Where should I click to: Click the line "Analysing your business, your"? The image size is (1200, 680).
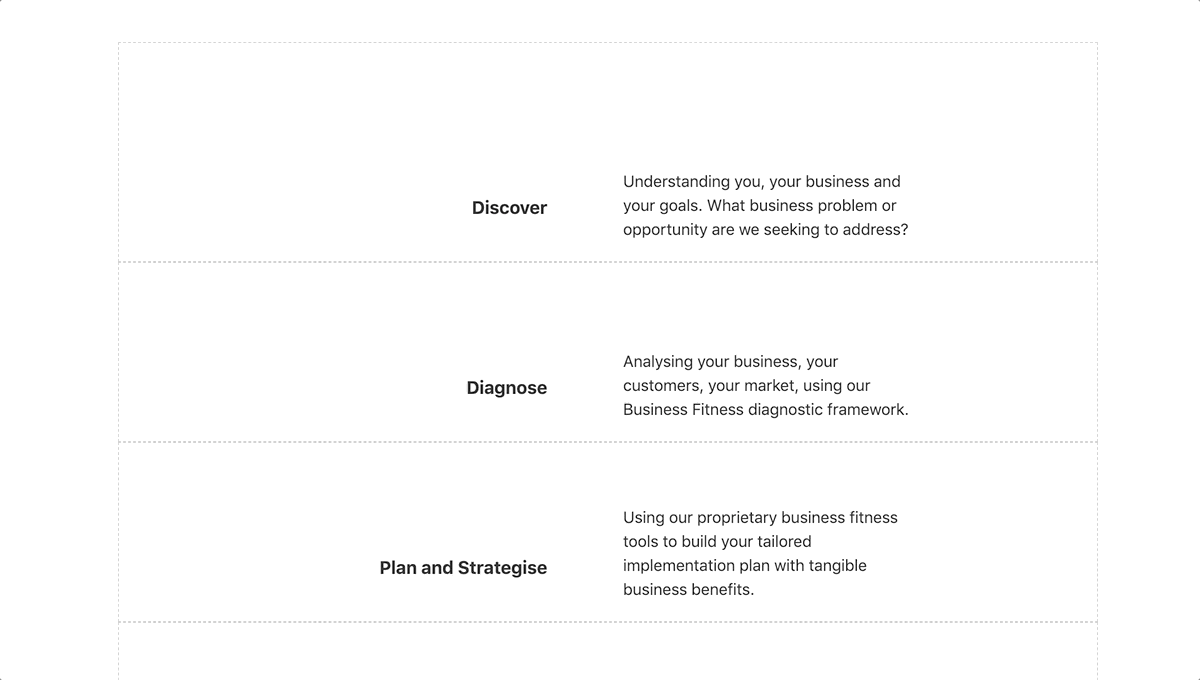click(730, 362)
